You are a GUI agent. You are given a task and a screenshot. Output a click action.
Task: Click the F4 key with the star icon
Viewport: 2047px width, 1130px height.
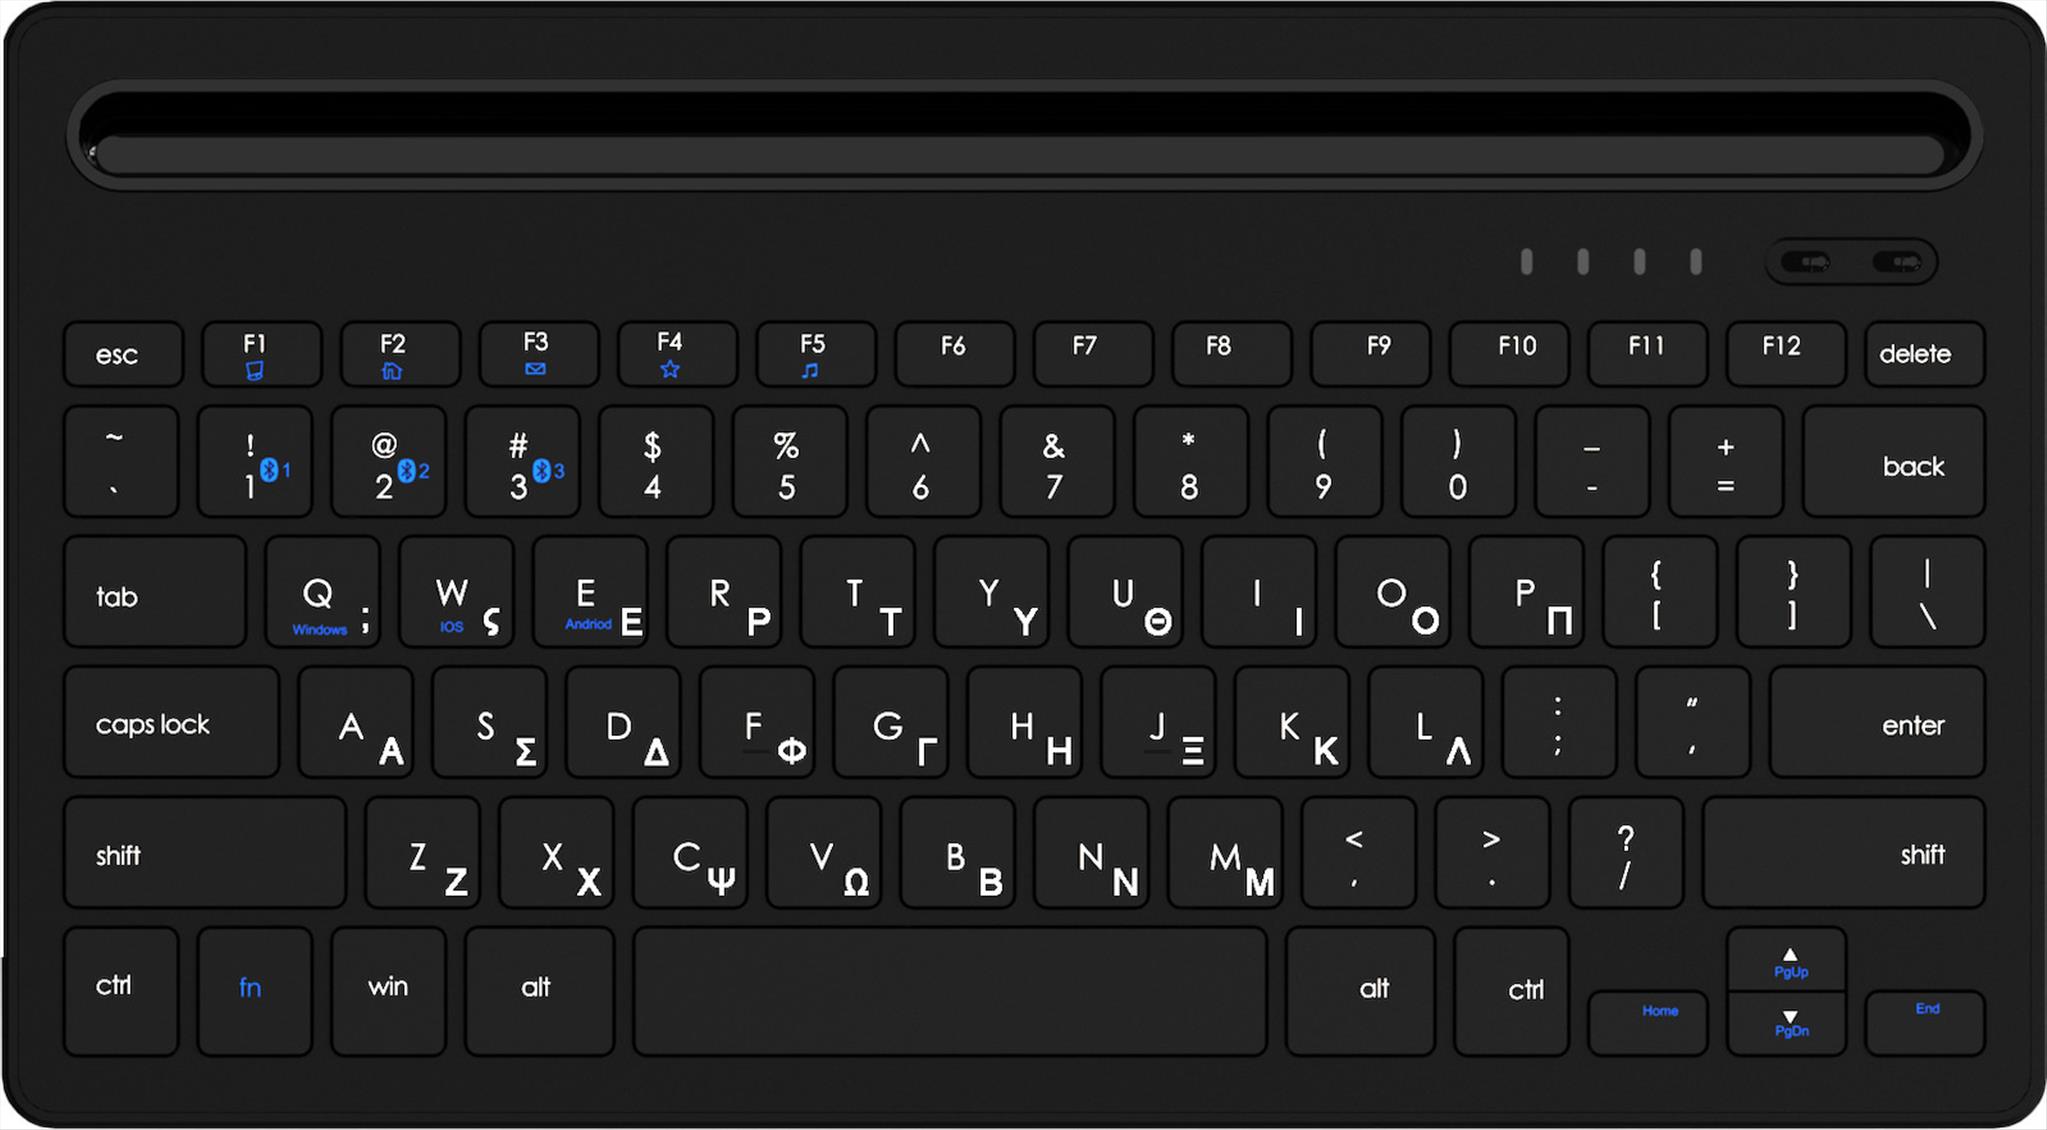(677, 354)
